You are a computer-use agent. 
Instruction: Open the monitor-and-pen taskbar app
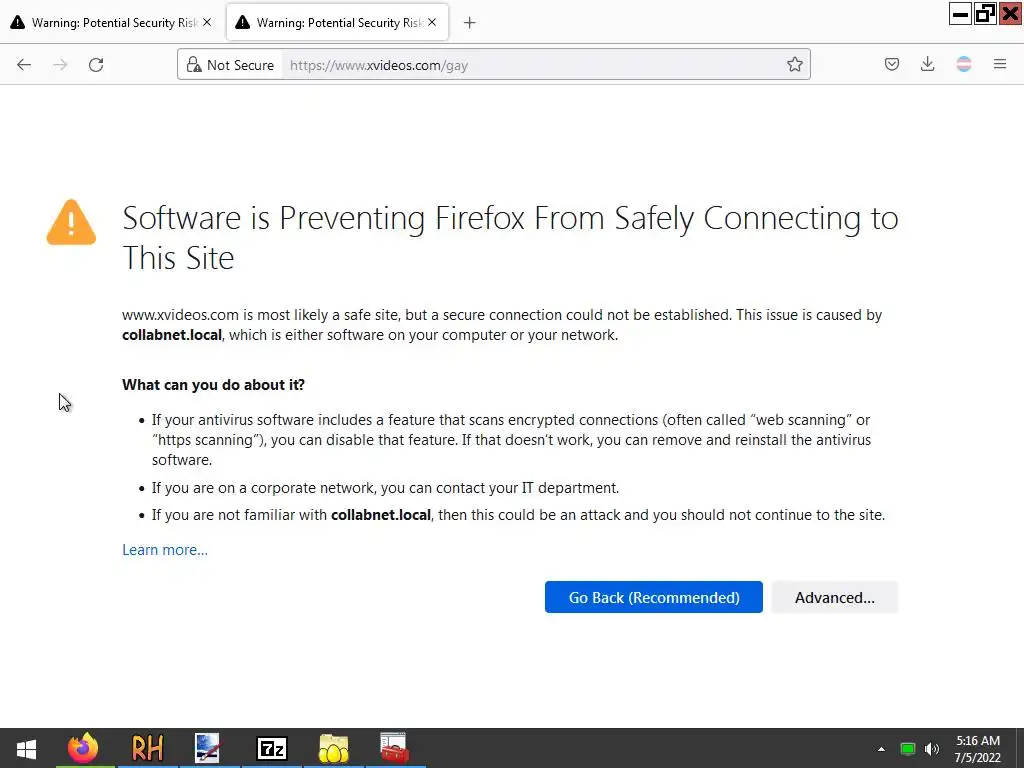pyautogui.click(x=208, y=748)
